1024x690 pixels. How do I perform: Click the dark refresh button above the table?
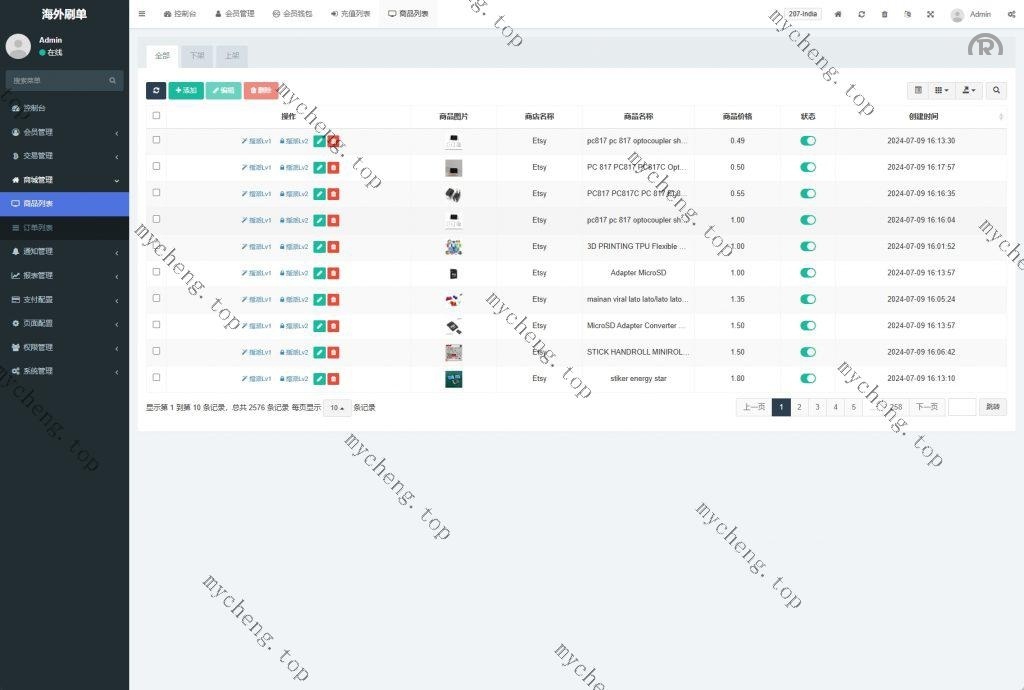[156, 90]
